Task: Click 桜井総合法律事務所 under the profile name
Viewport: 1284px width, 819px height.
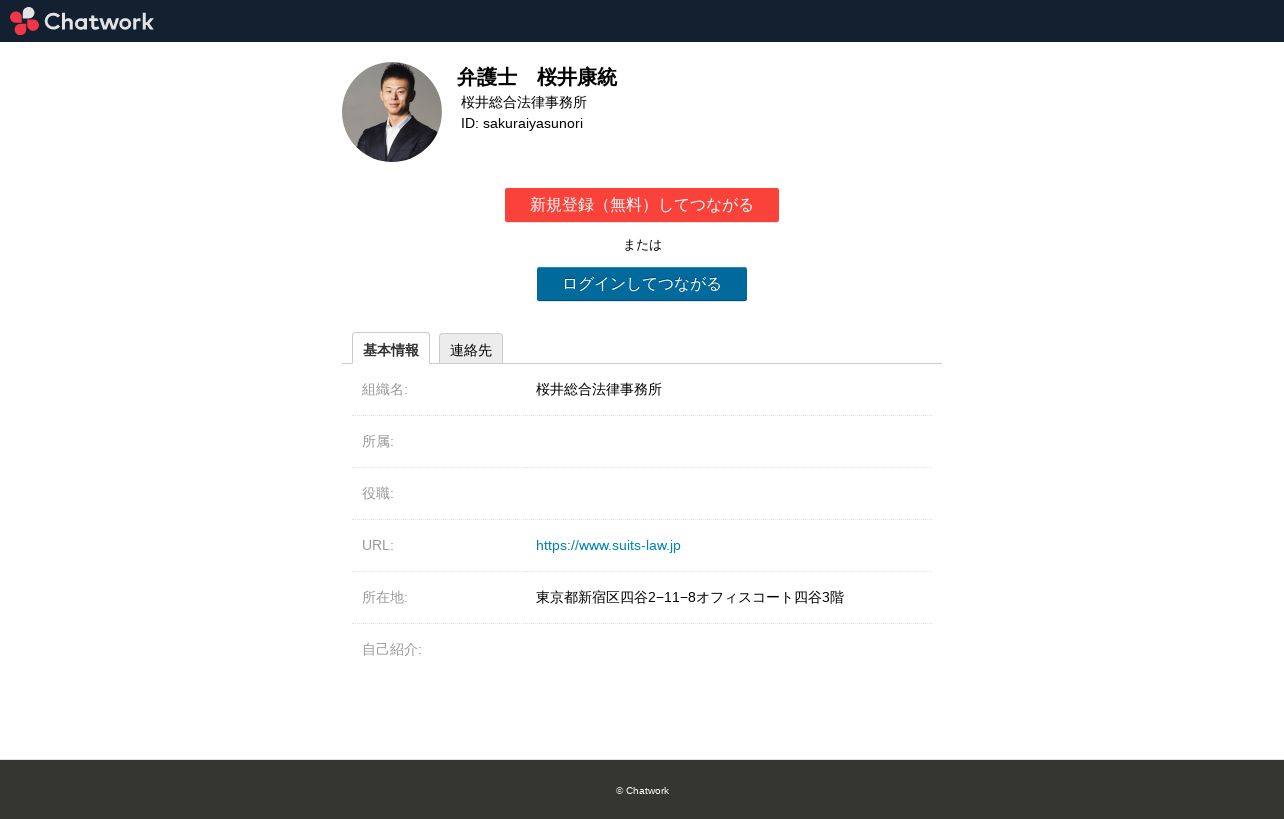Action: (x=524, y=102)
